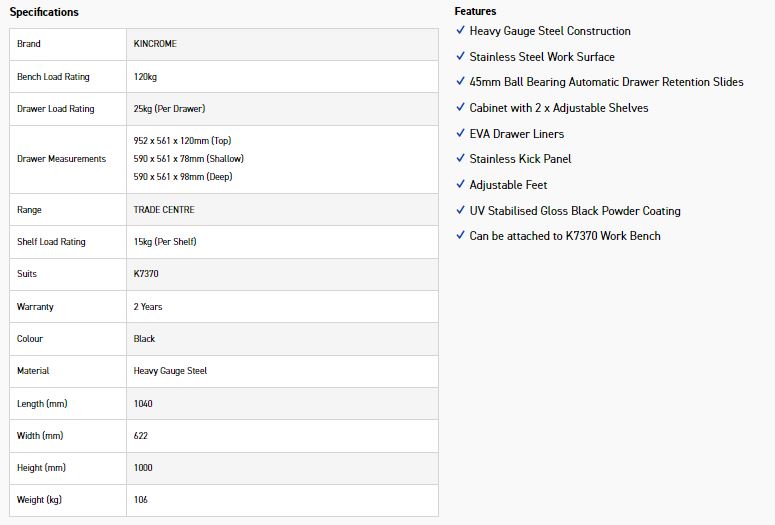The height and width of the screenshot is (525, 775).
Task: Click the Bench Load Rating label
Action: click(53, 77)
